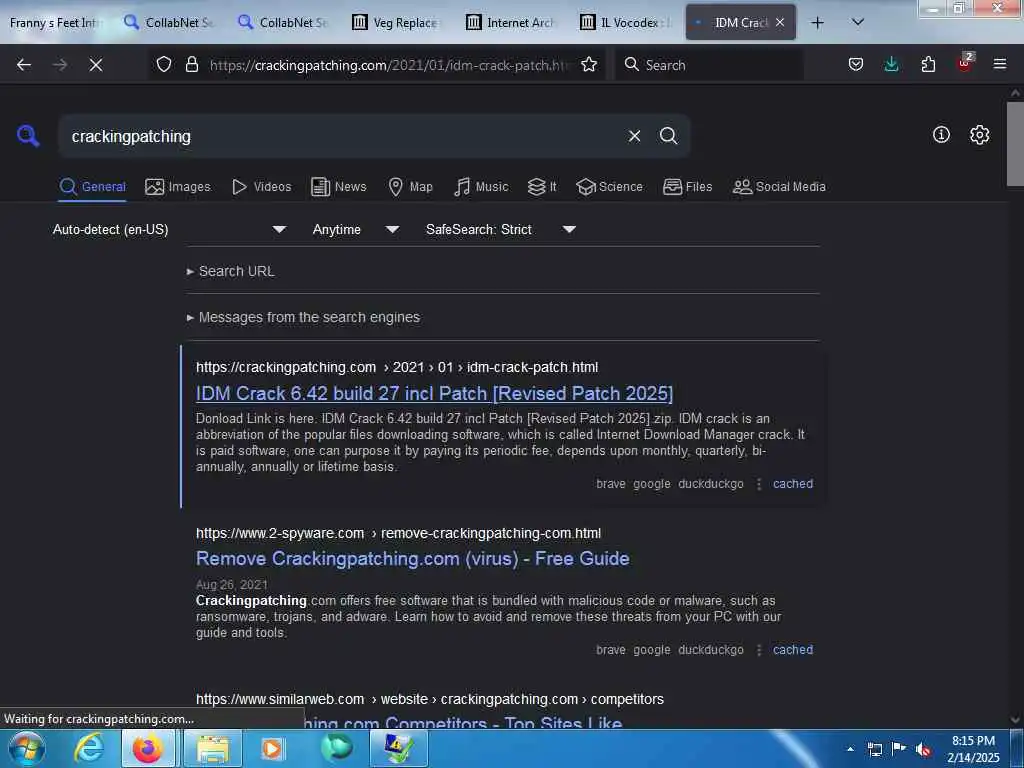Select the Map search category
Image resolution: width=1024 pixels, height=768 pixels.
point(410,187)
